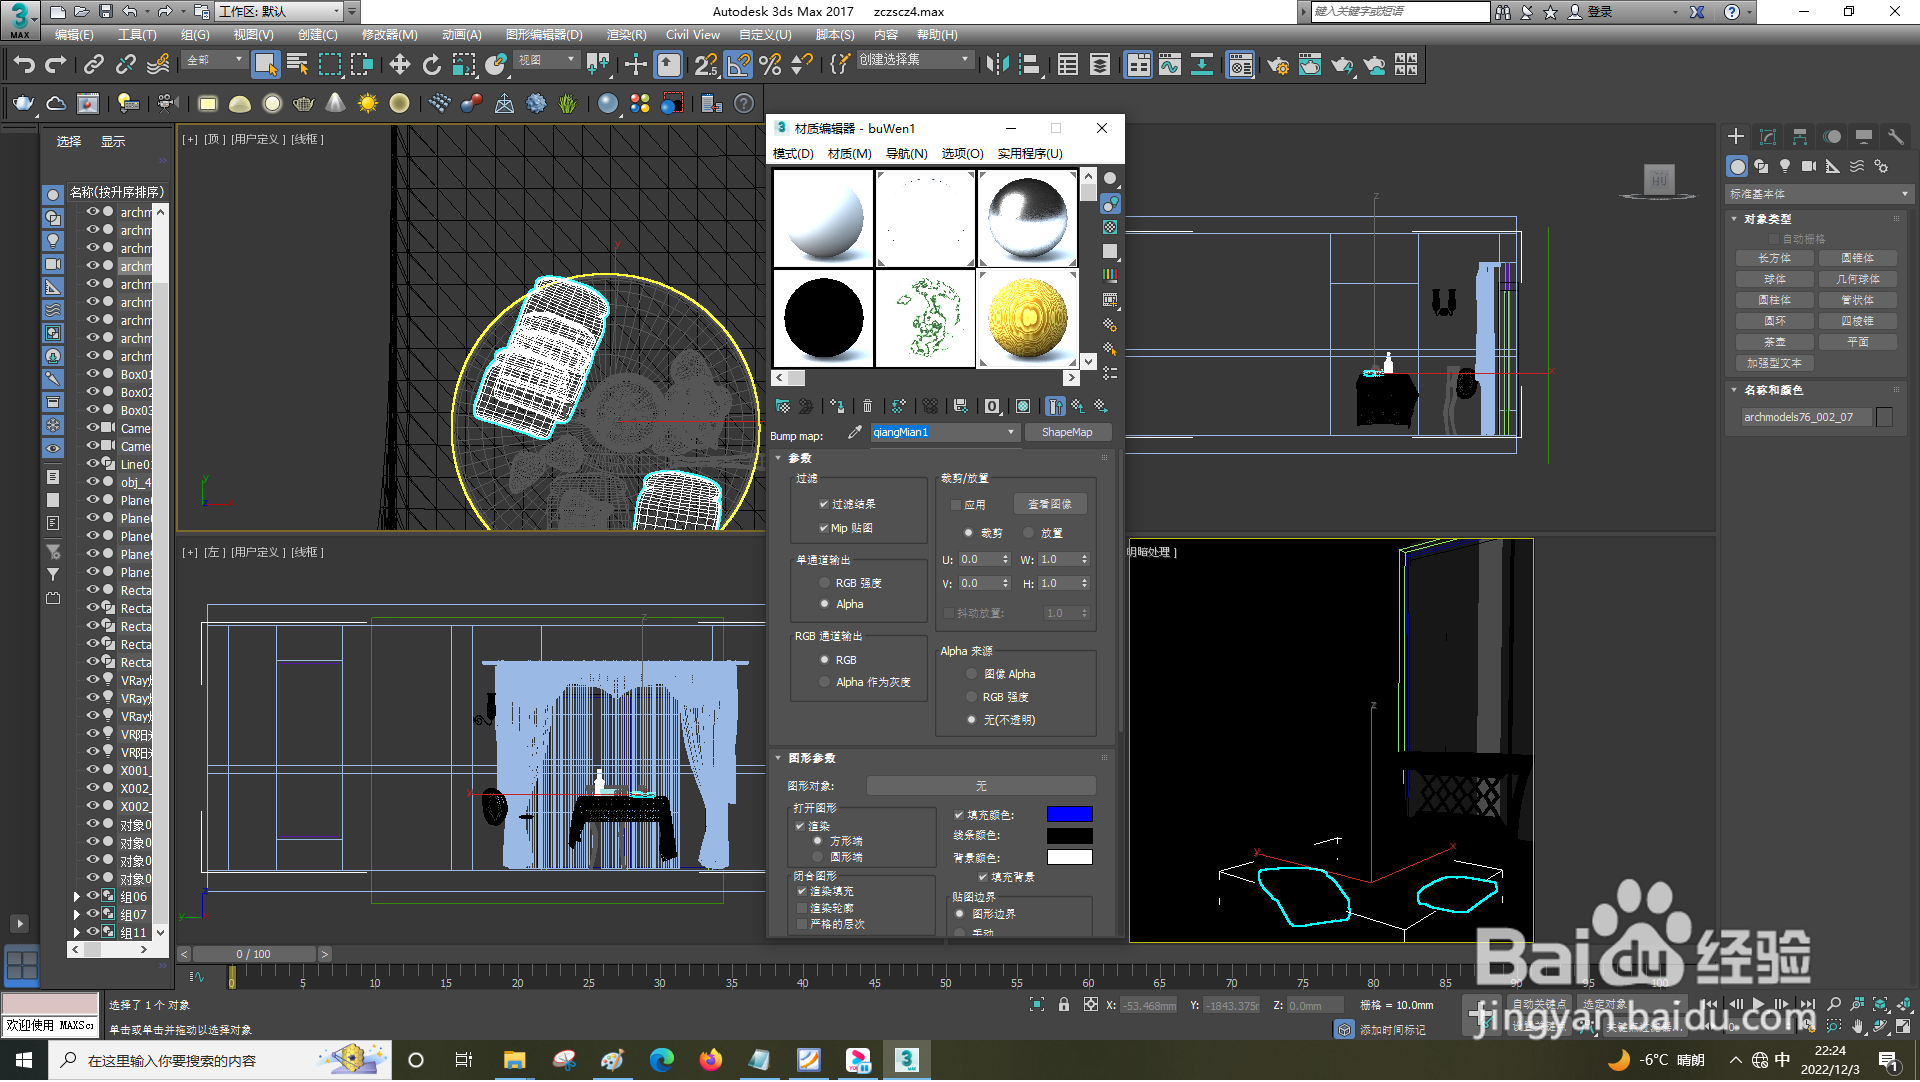The height and width of the screenshot is (1082, 1920).
Task: Uncheck the Mip 贴图 checkbox
Action: click(824, 528)
